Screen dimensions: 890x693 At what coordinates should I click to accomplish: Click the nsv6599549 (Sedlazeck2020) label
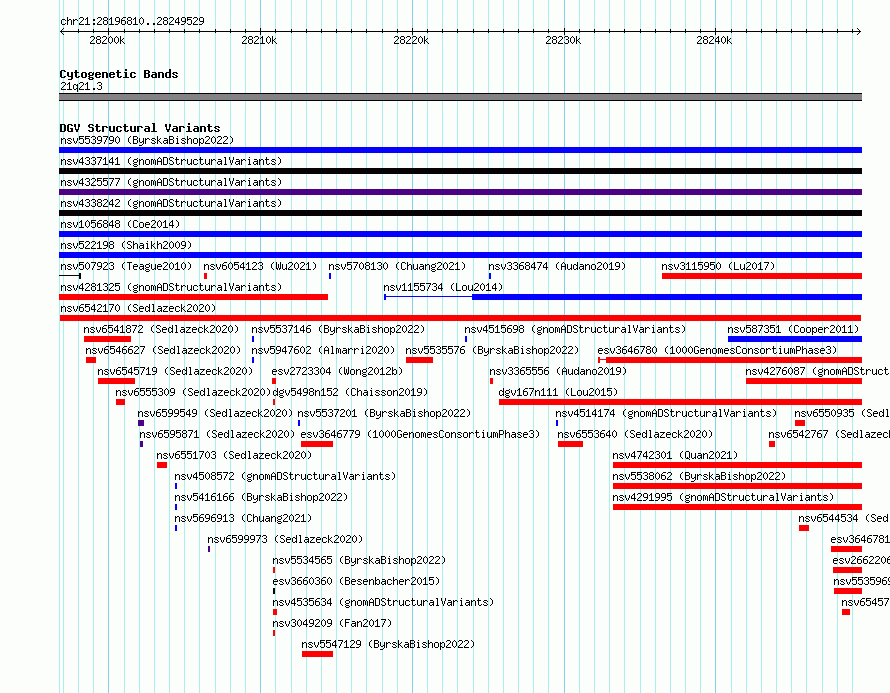[x=215, y=413]
